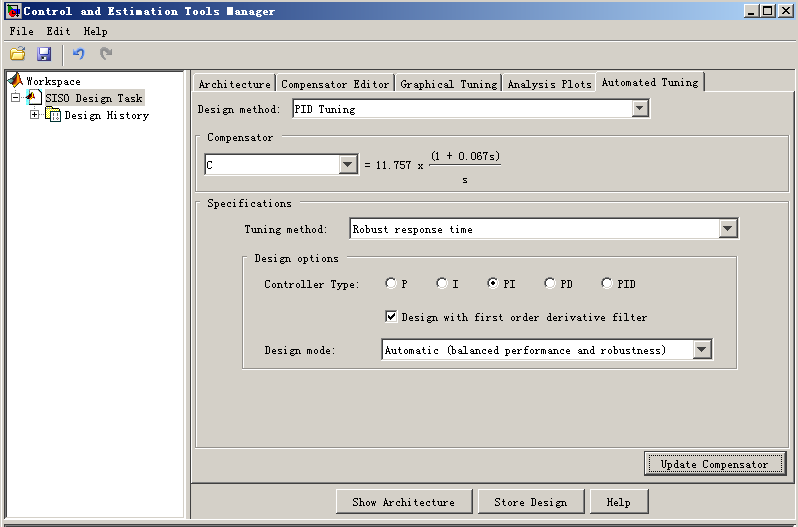This screenshot has width=798, height=527.
Task: Switch to the Architecture tab
Action: point(234,83)
